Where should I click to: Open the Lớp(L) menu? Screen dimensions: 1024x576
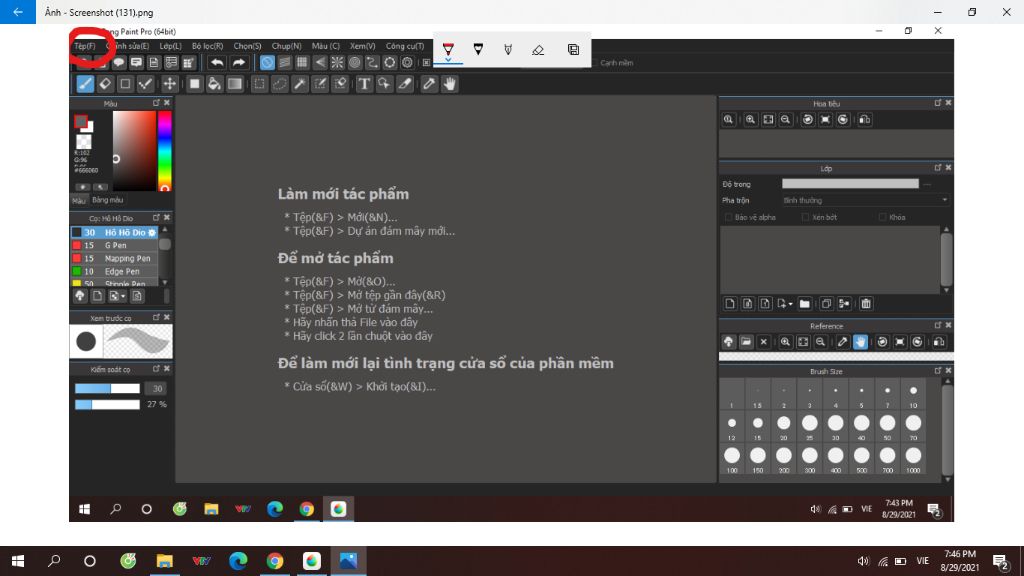(x=170, y=46)
